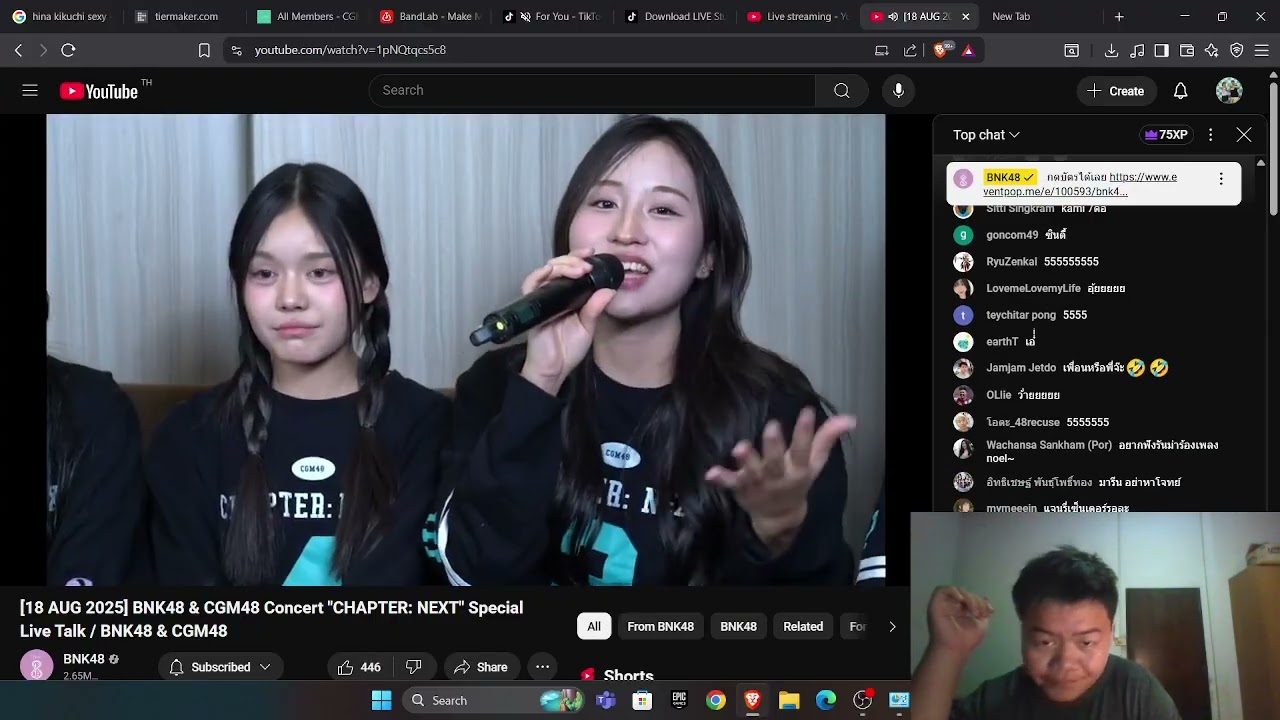
Task: Open the YouTube account avatar menu
Action: click(1229, 91)
